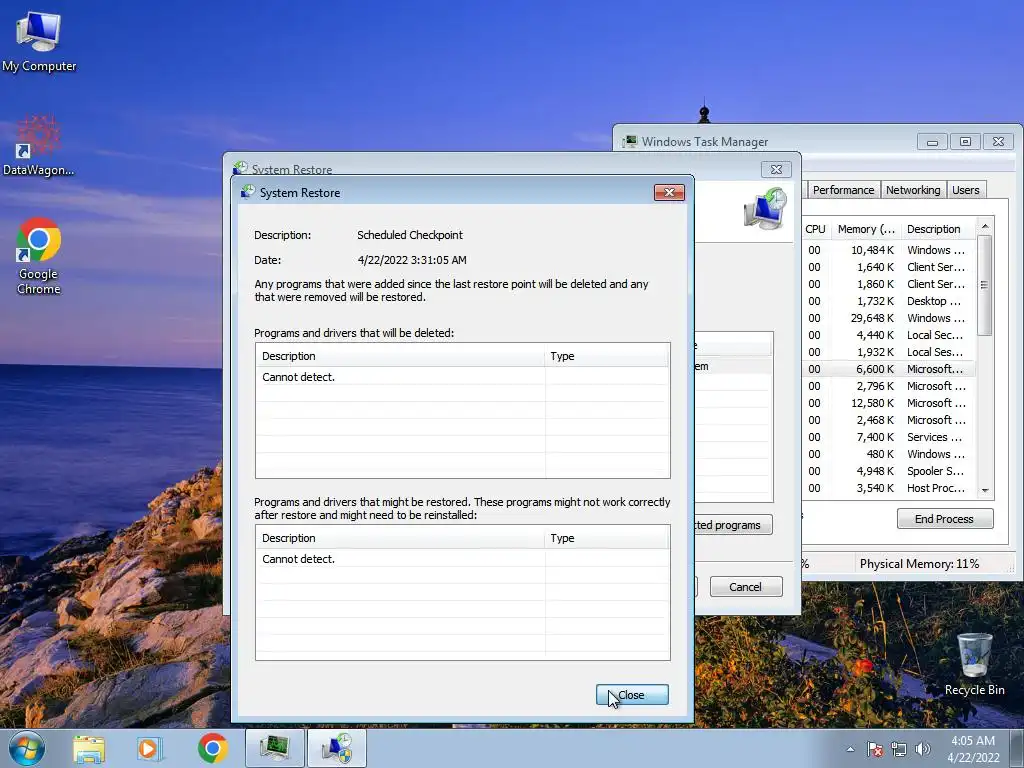Sort Task Manager processes by Memory column
1024x768 pixels.
pyautogui.click(x=866, y=229)
